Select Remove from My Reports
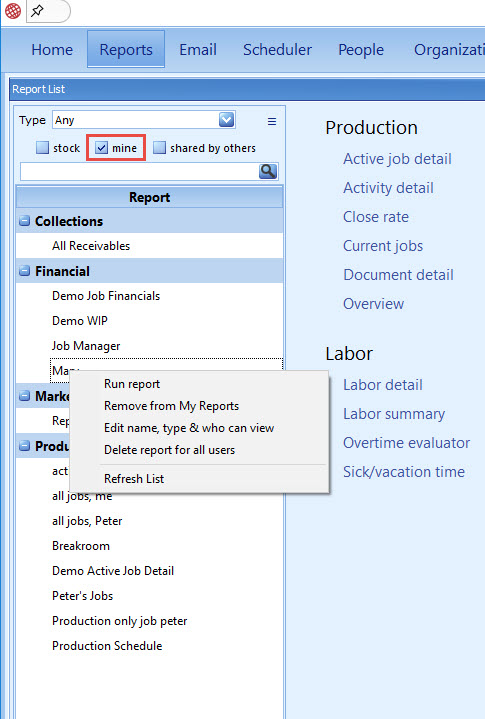Image resolution: width=485 pixels, height=719 pixels. [x=171, y=406]
